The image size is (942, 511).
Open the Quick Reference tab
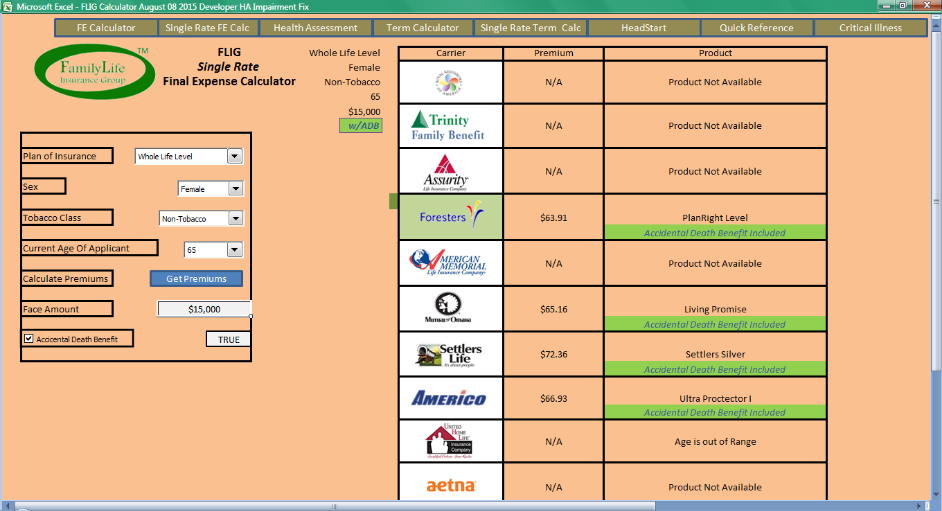point(756,28)
